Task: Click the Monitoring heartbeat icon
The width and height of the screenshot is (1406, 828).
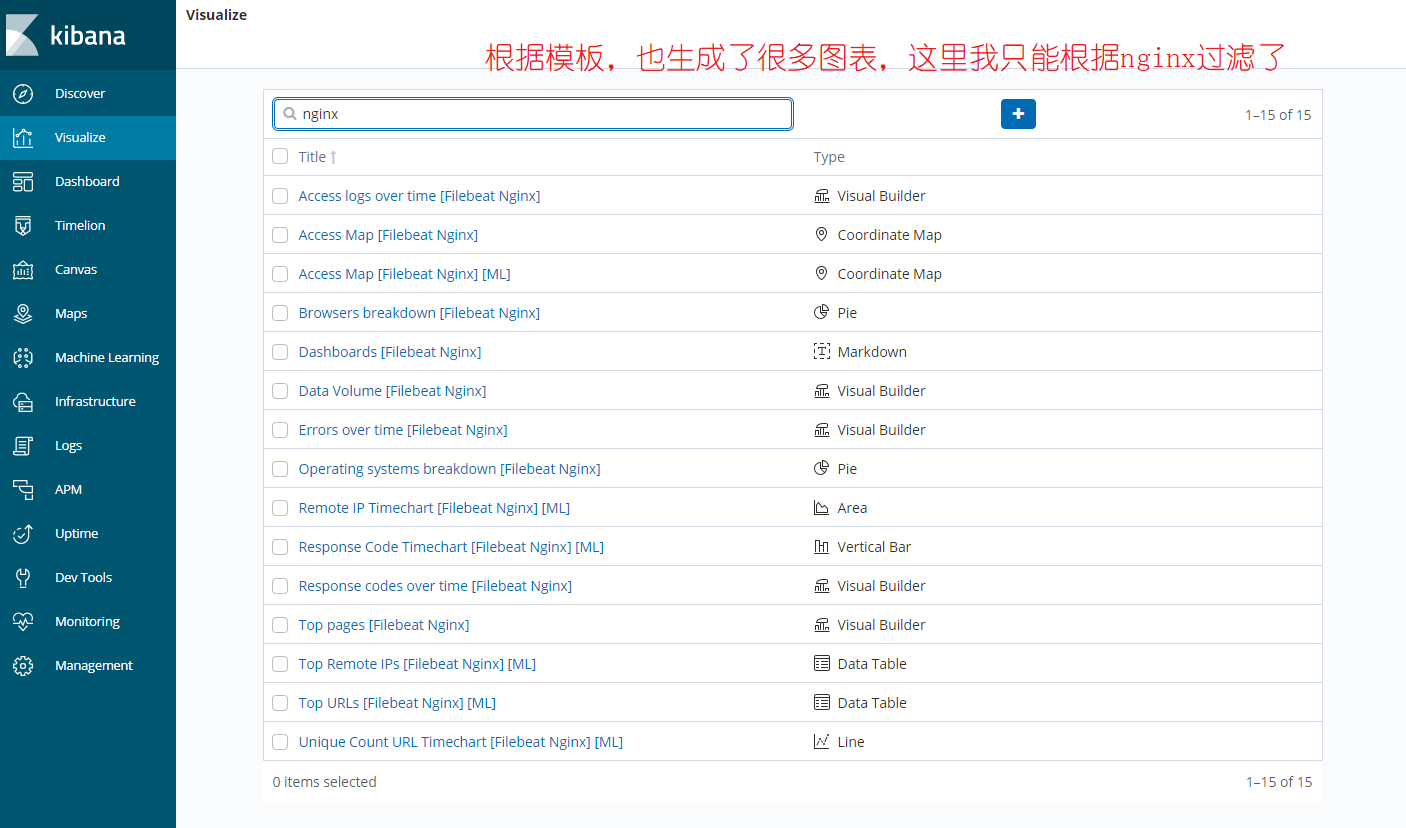Action: pyautogui.click(x=23, y=621)
